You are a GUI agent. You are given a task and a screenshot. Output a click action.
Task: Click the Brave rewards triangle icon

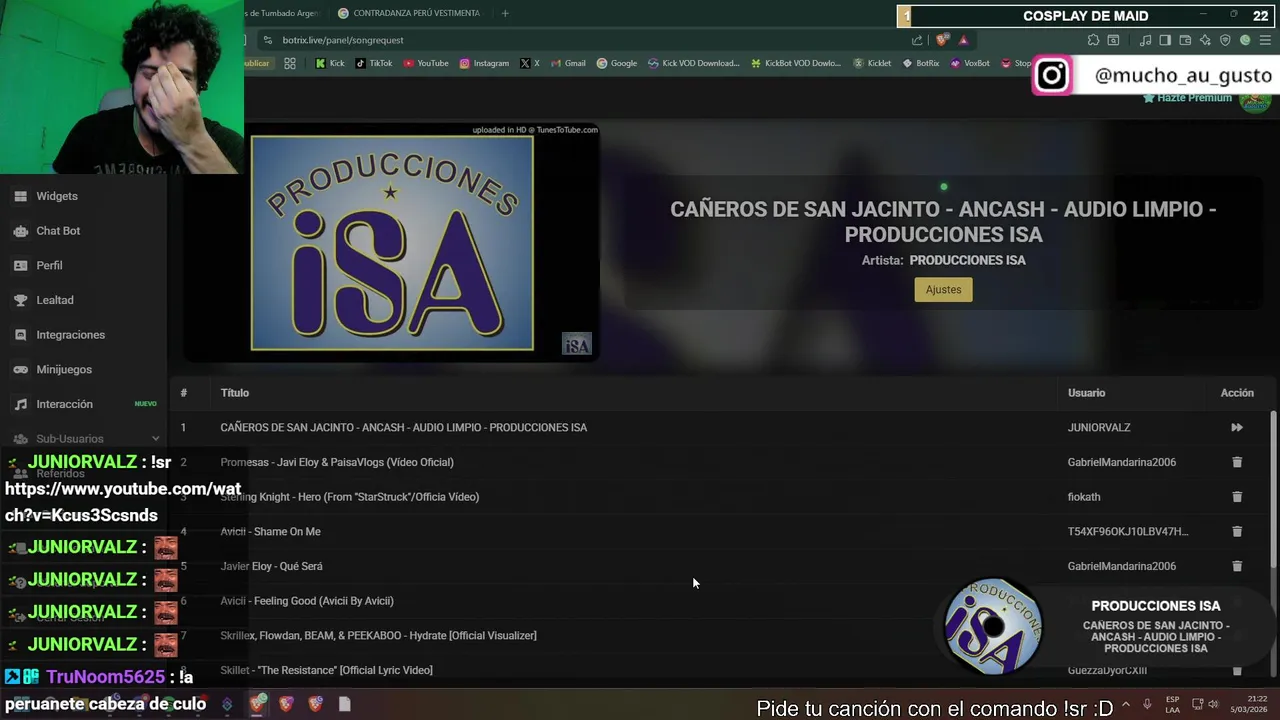[963, 40]
